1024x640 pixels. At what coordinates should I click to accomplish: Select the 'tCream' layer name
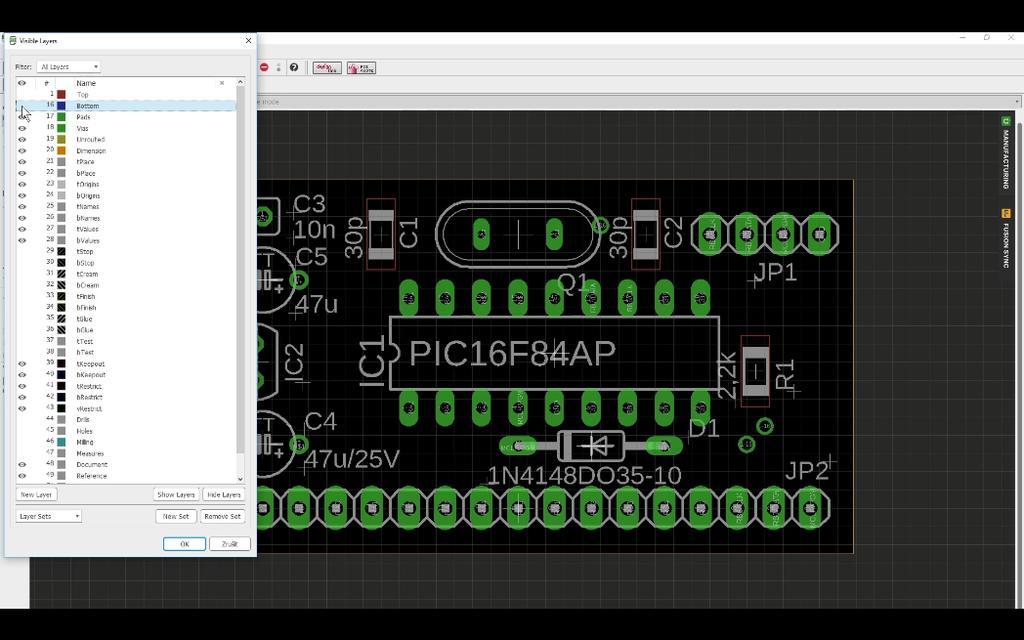(x=87, y=274)
